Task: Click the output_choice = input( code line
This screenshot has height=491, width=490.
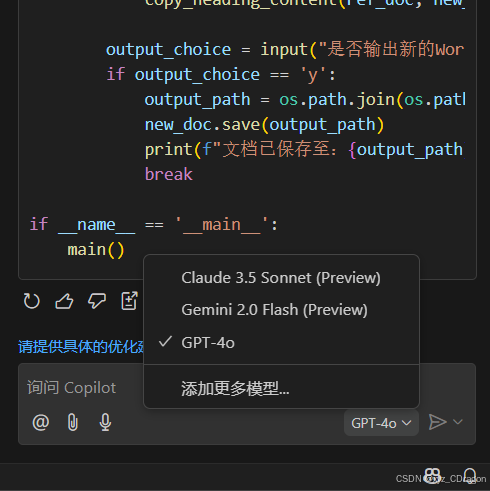Action: 285,50
